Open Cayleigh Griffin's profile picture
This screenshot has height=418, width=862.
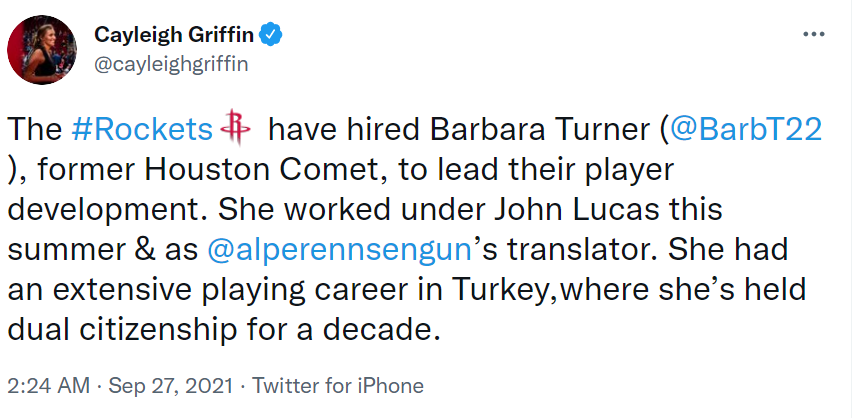pyautogui.click(x=42, y=50)
